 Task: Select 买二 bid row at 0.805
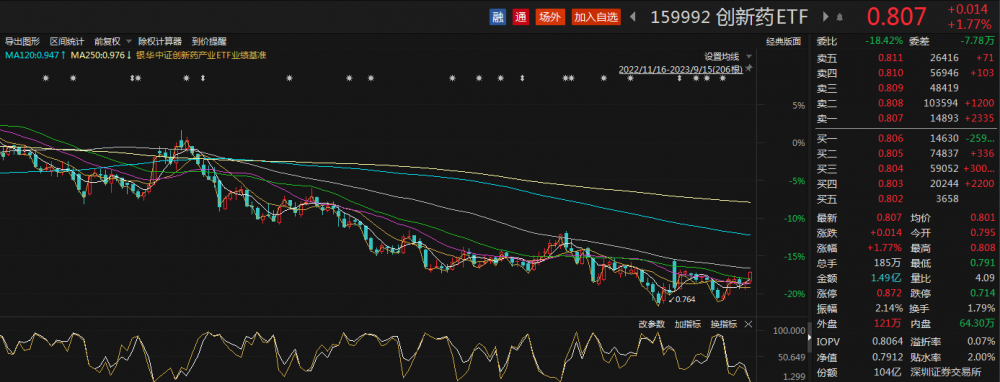tap(907, 154)
